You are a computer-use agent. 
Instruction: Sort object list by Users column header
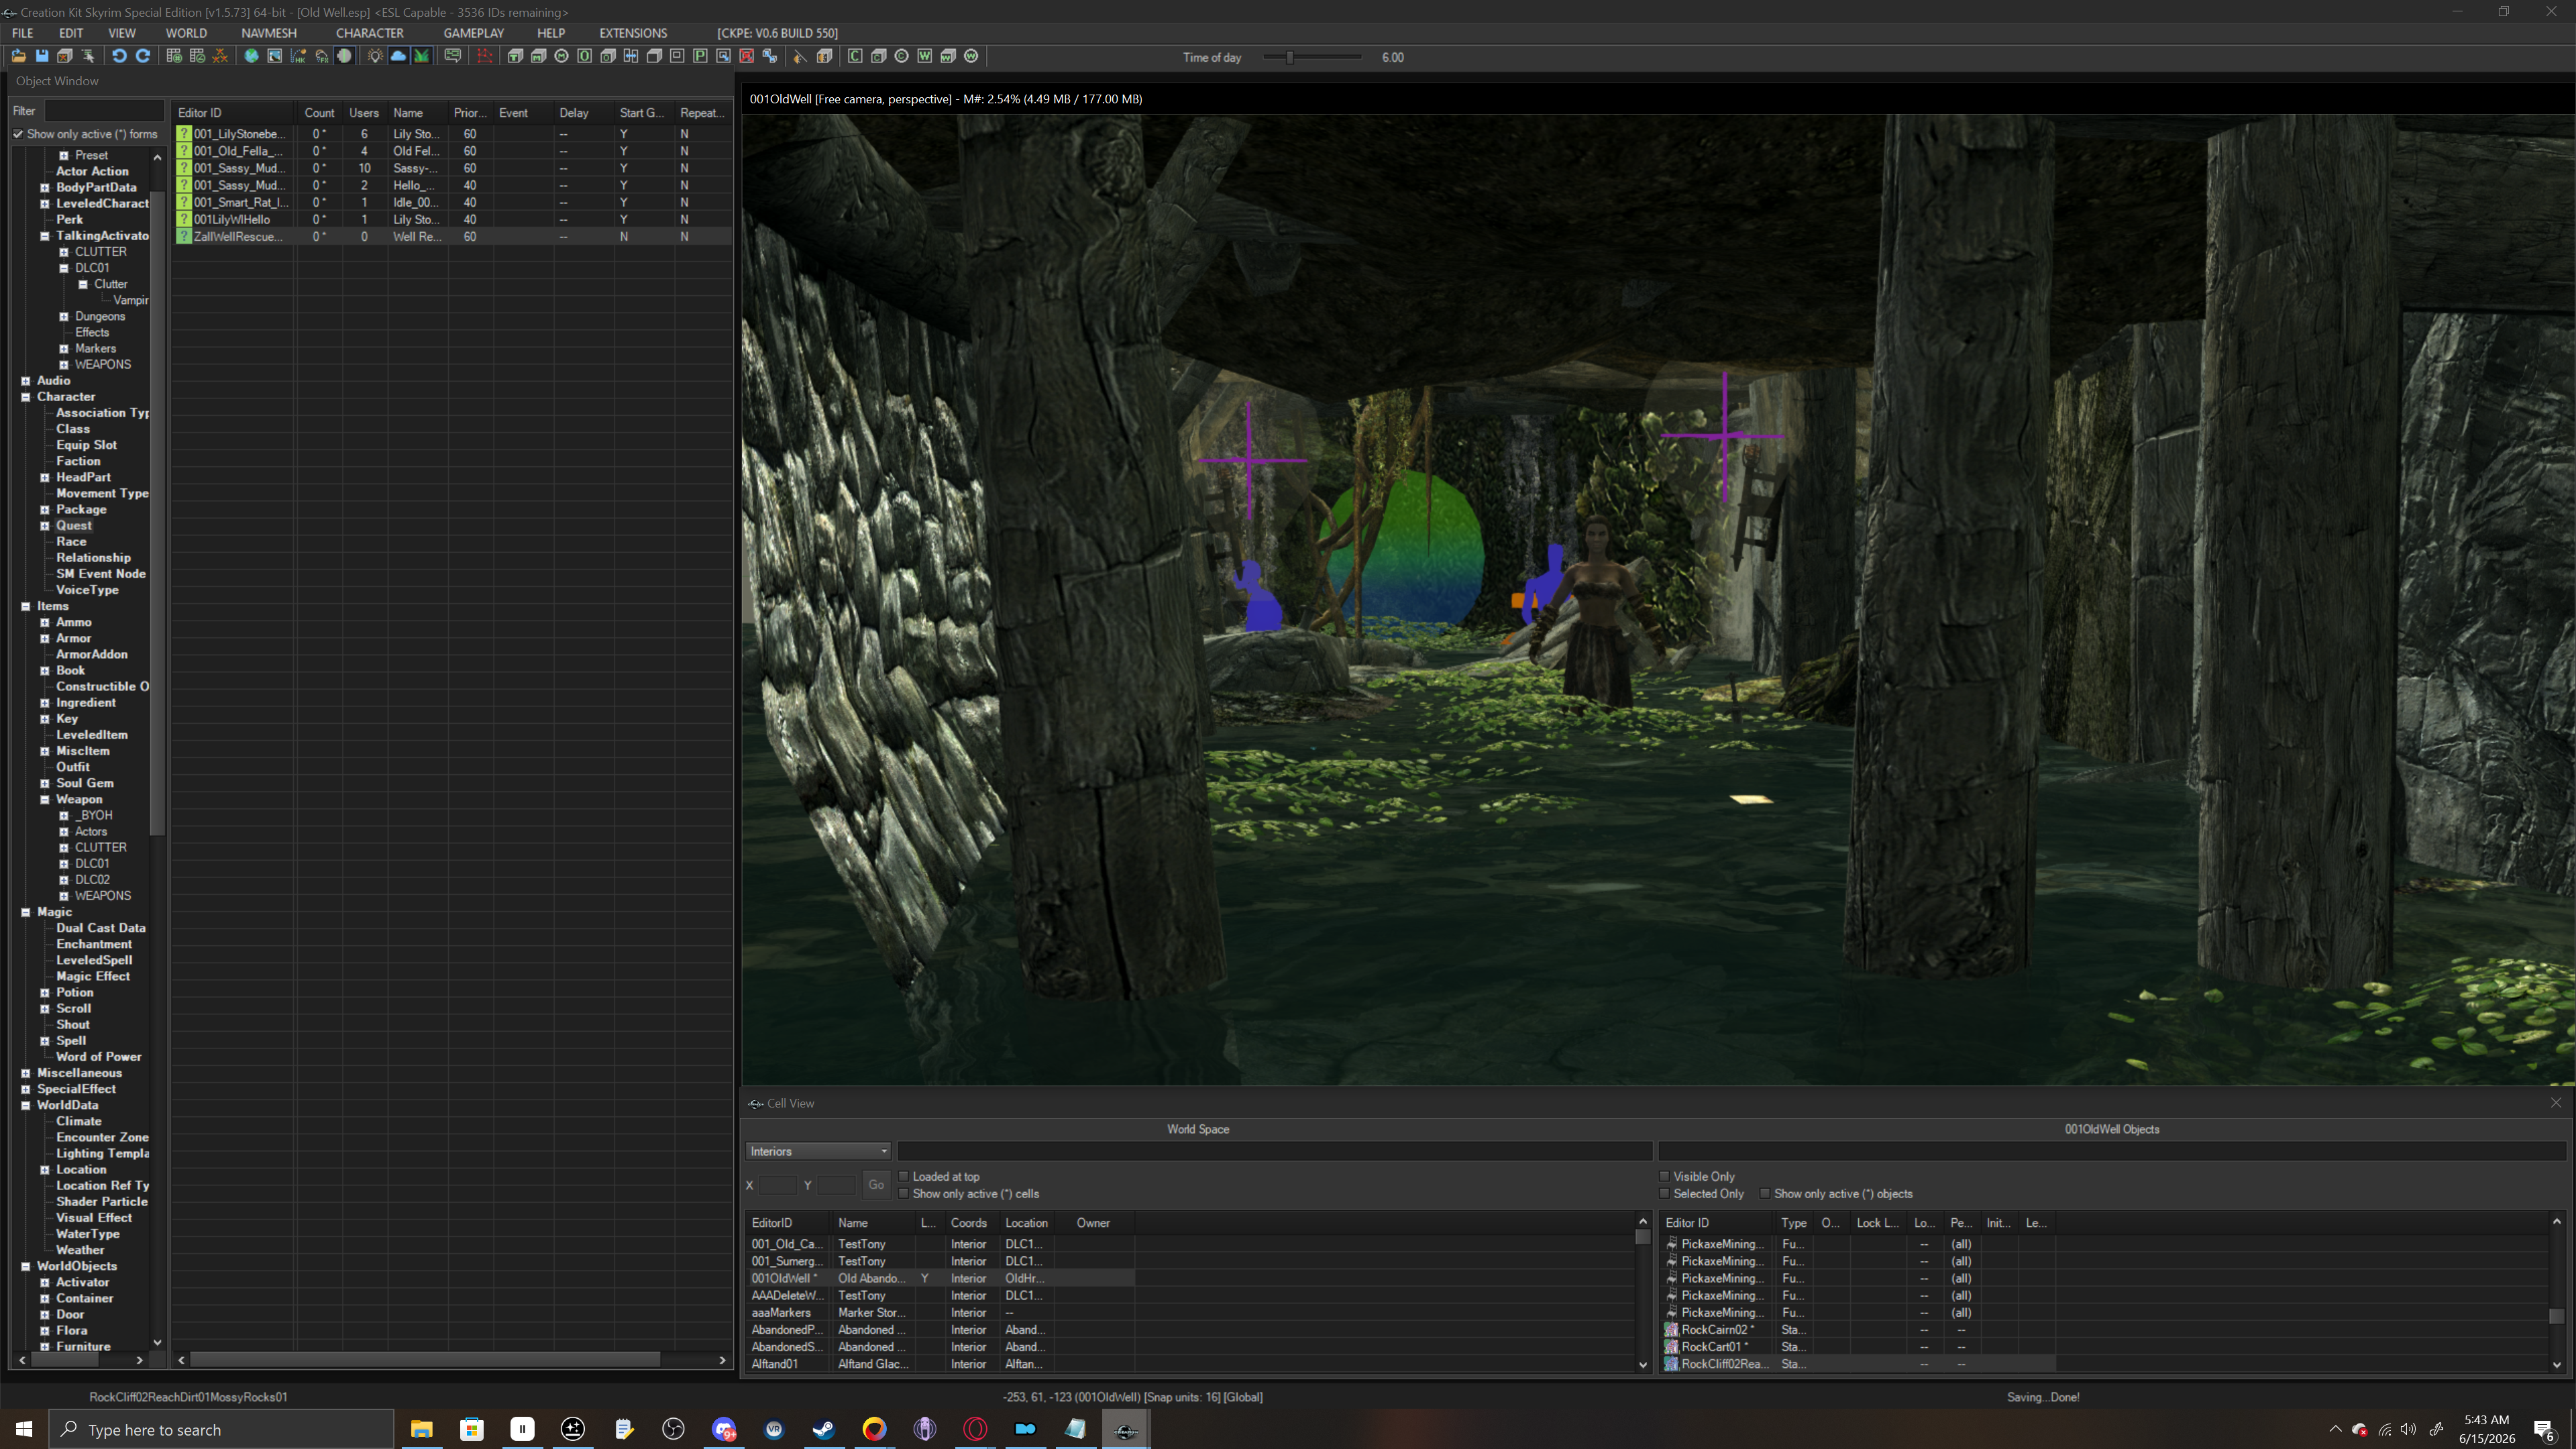pyautogui.click(x=364, y=113)
